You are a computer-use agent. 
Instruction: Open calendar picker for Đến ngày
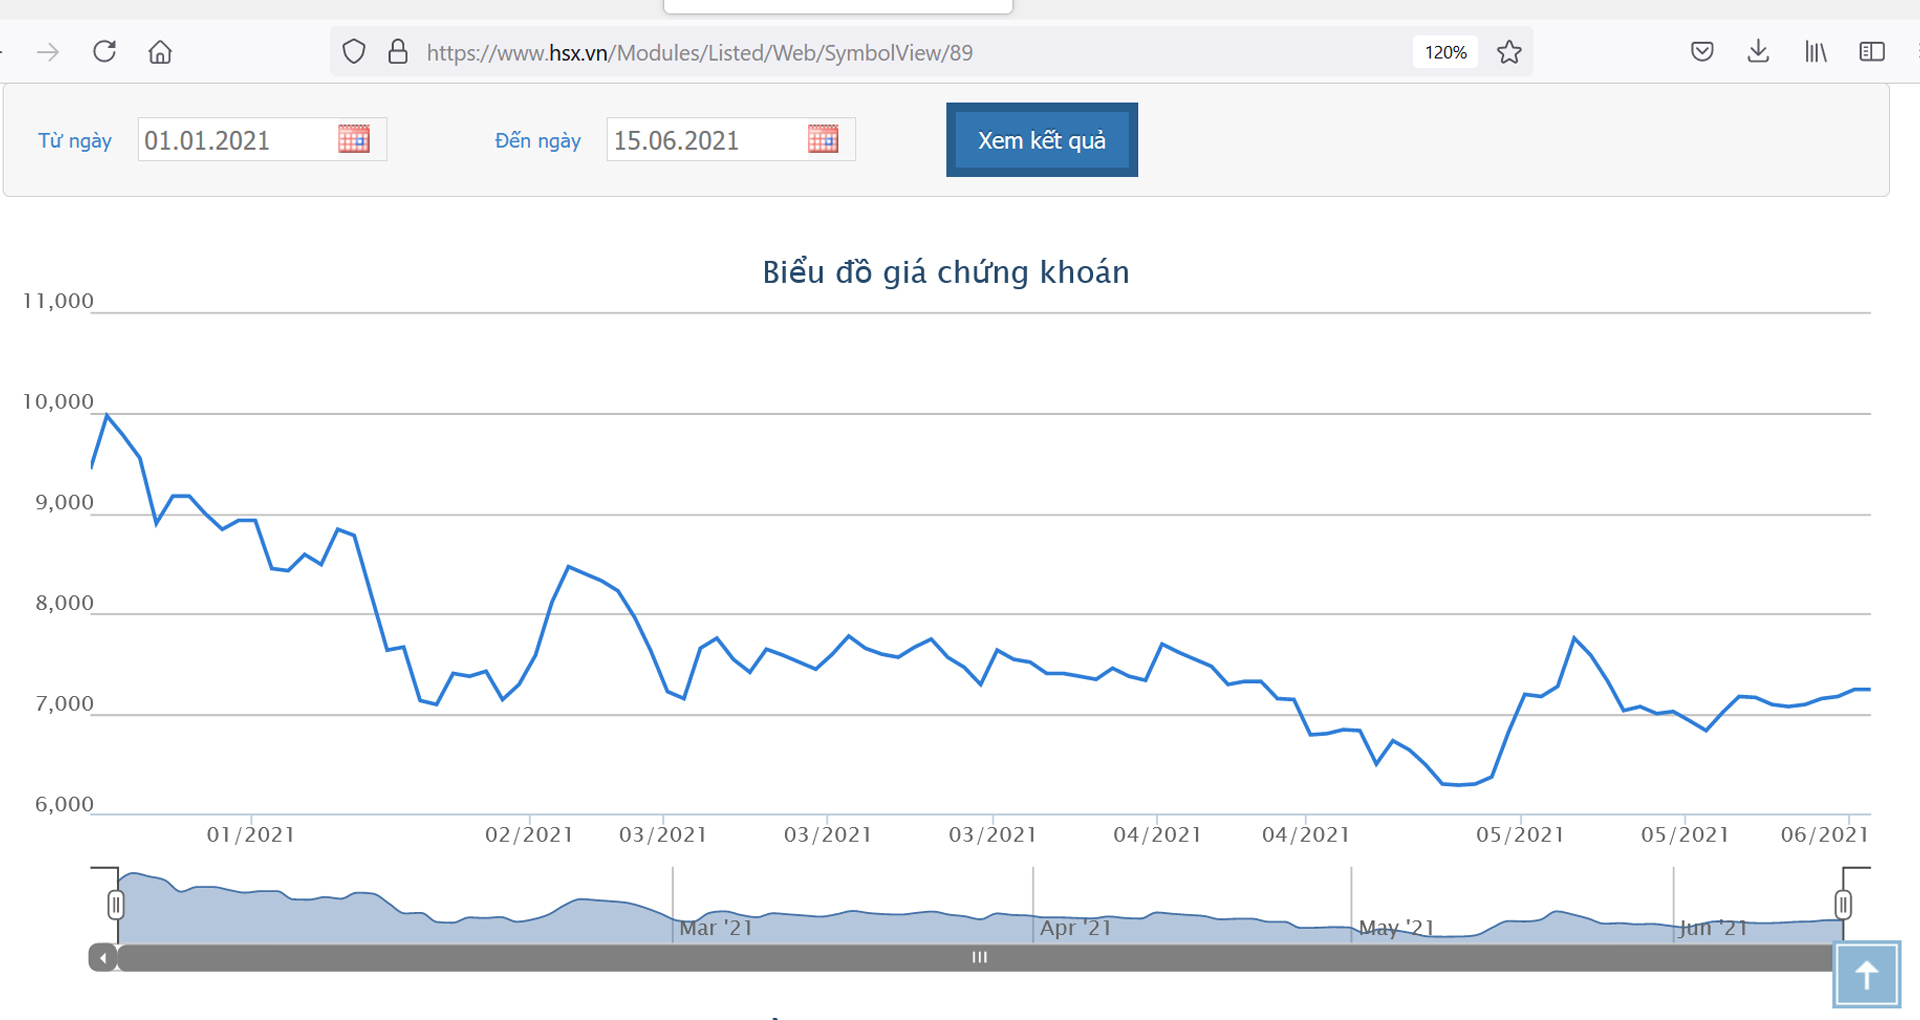pos(823,139)
